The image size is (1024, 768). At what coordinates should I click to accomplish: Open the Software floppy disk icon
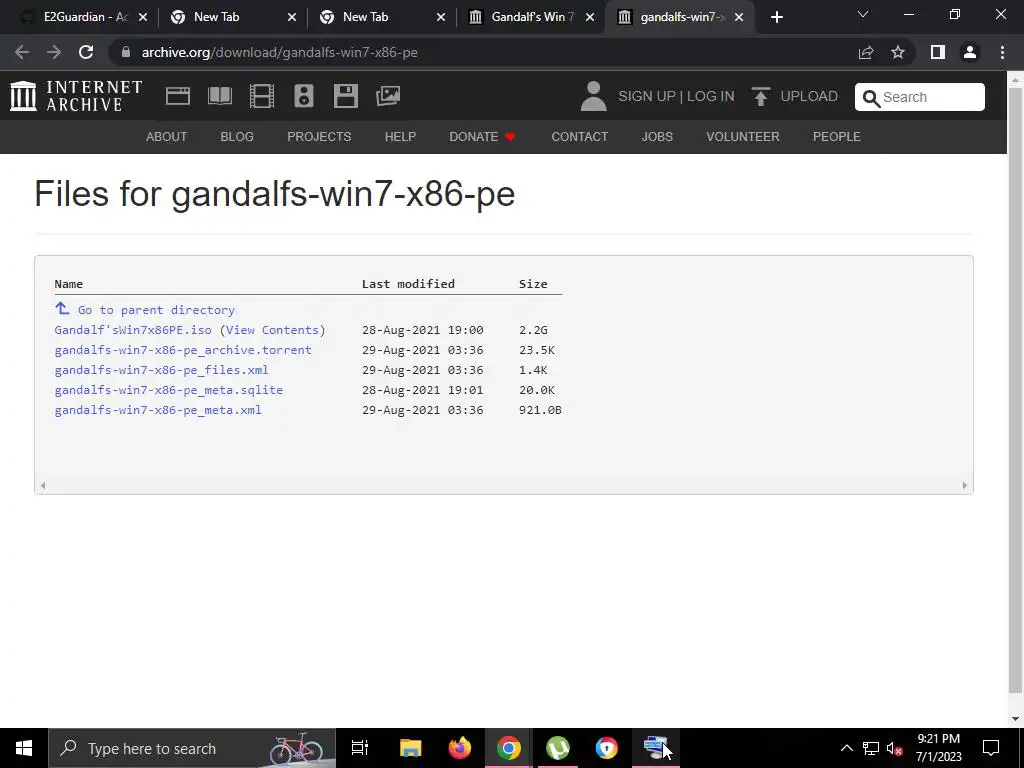point(345,96)
